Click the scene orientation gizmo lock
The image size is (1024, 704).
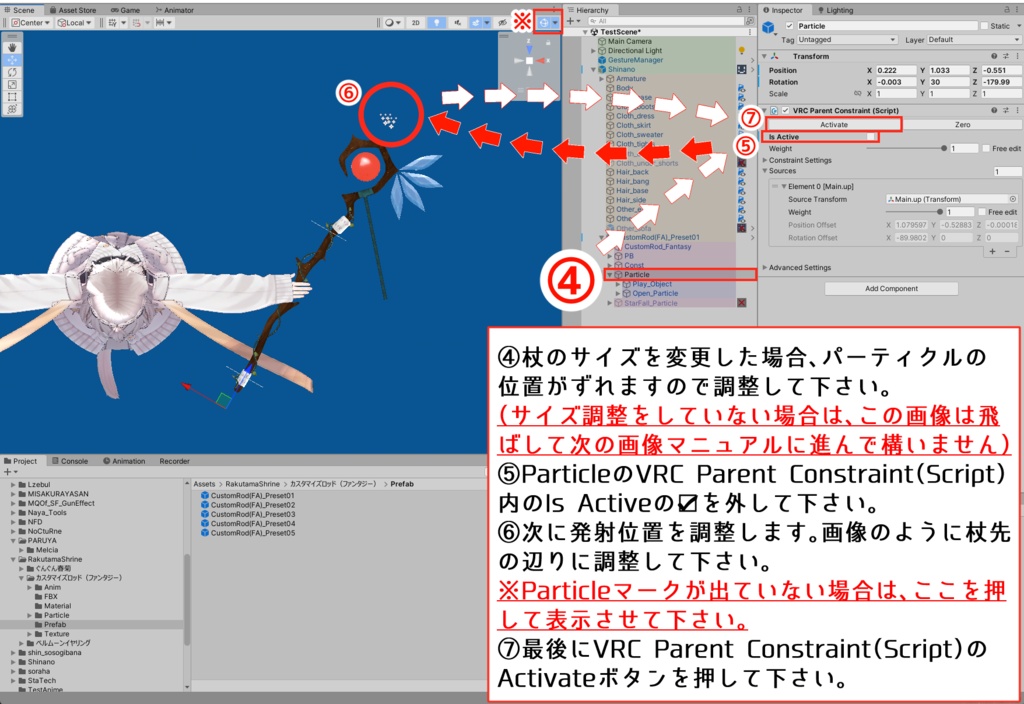(x=548, y=41)
